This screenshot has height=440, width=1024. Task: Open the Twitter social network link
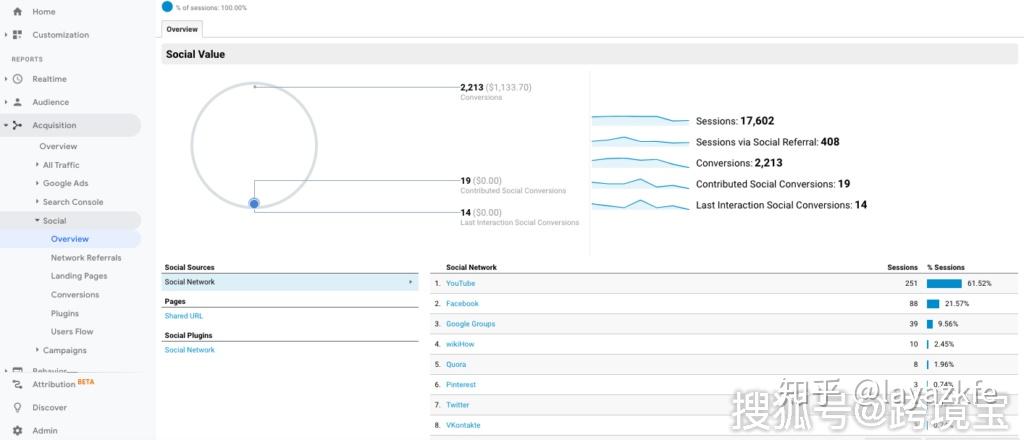(458, 405)
